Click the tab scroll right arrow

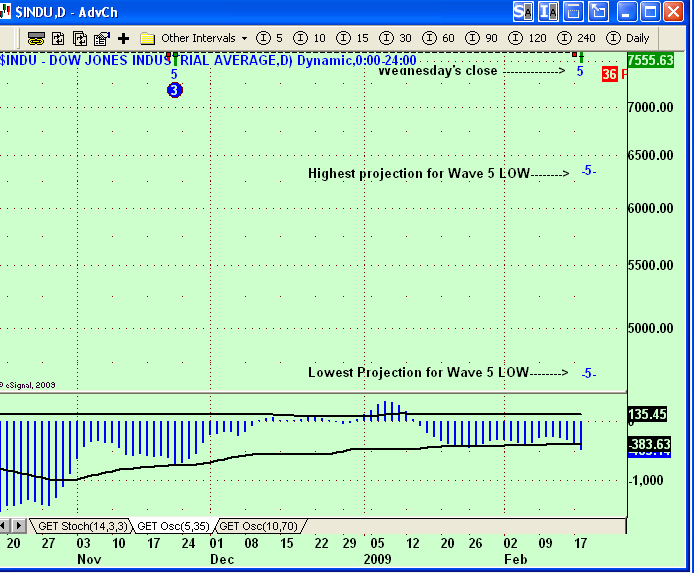pyautogui.click(x=19, y=526)
